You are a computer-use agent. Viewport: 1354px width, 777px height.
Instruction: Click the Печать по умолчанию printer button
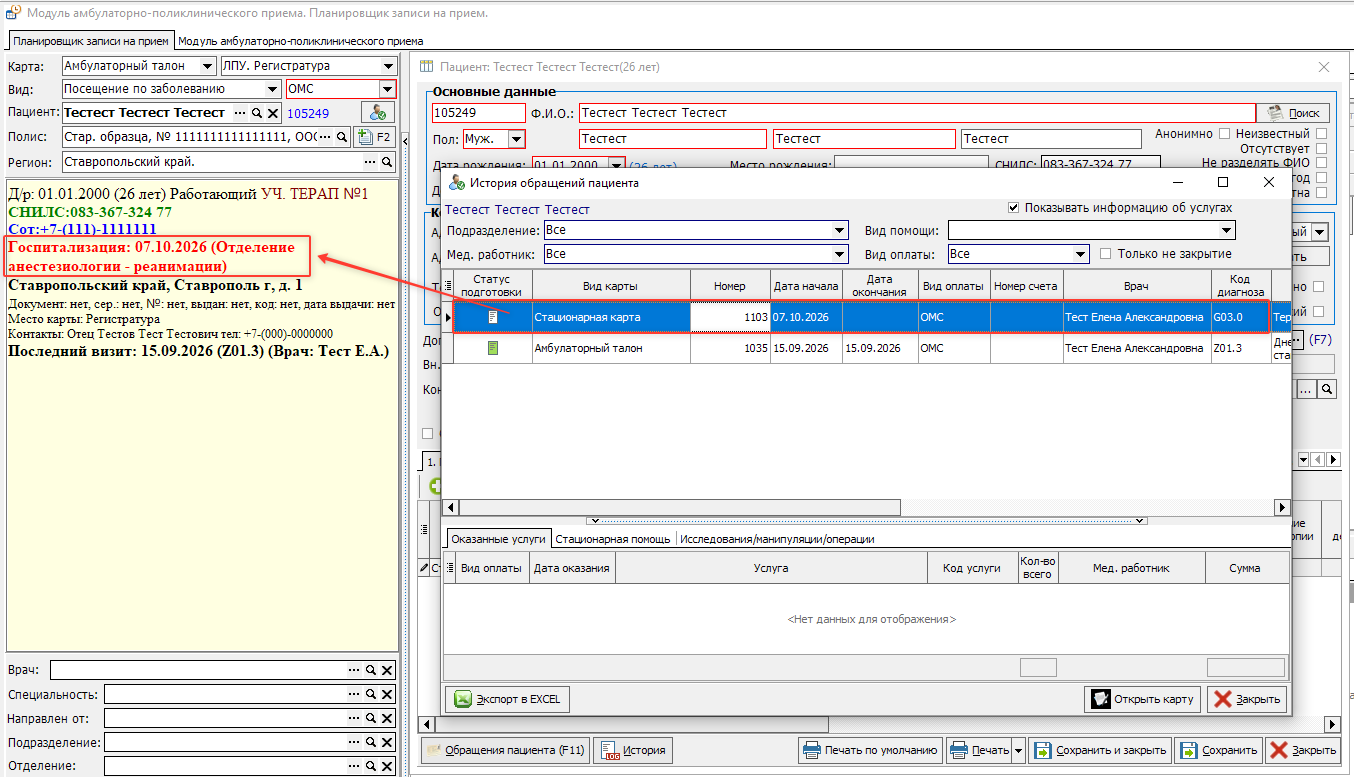point(871,750)
